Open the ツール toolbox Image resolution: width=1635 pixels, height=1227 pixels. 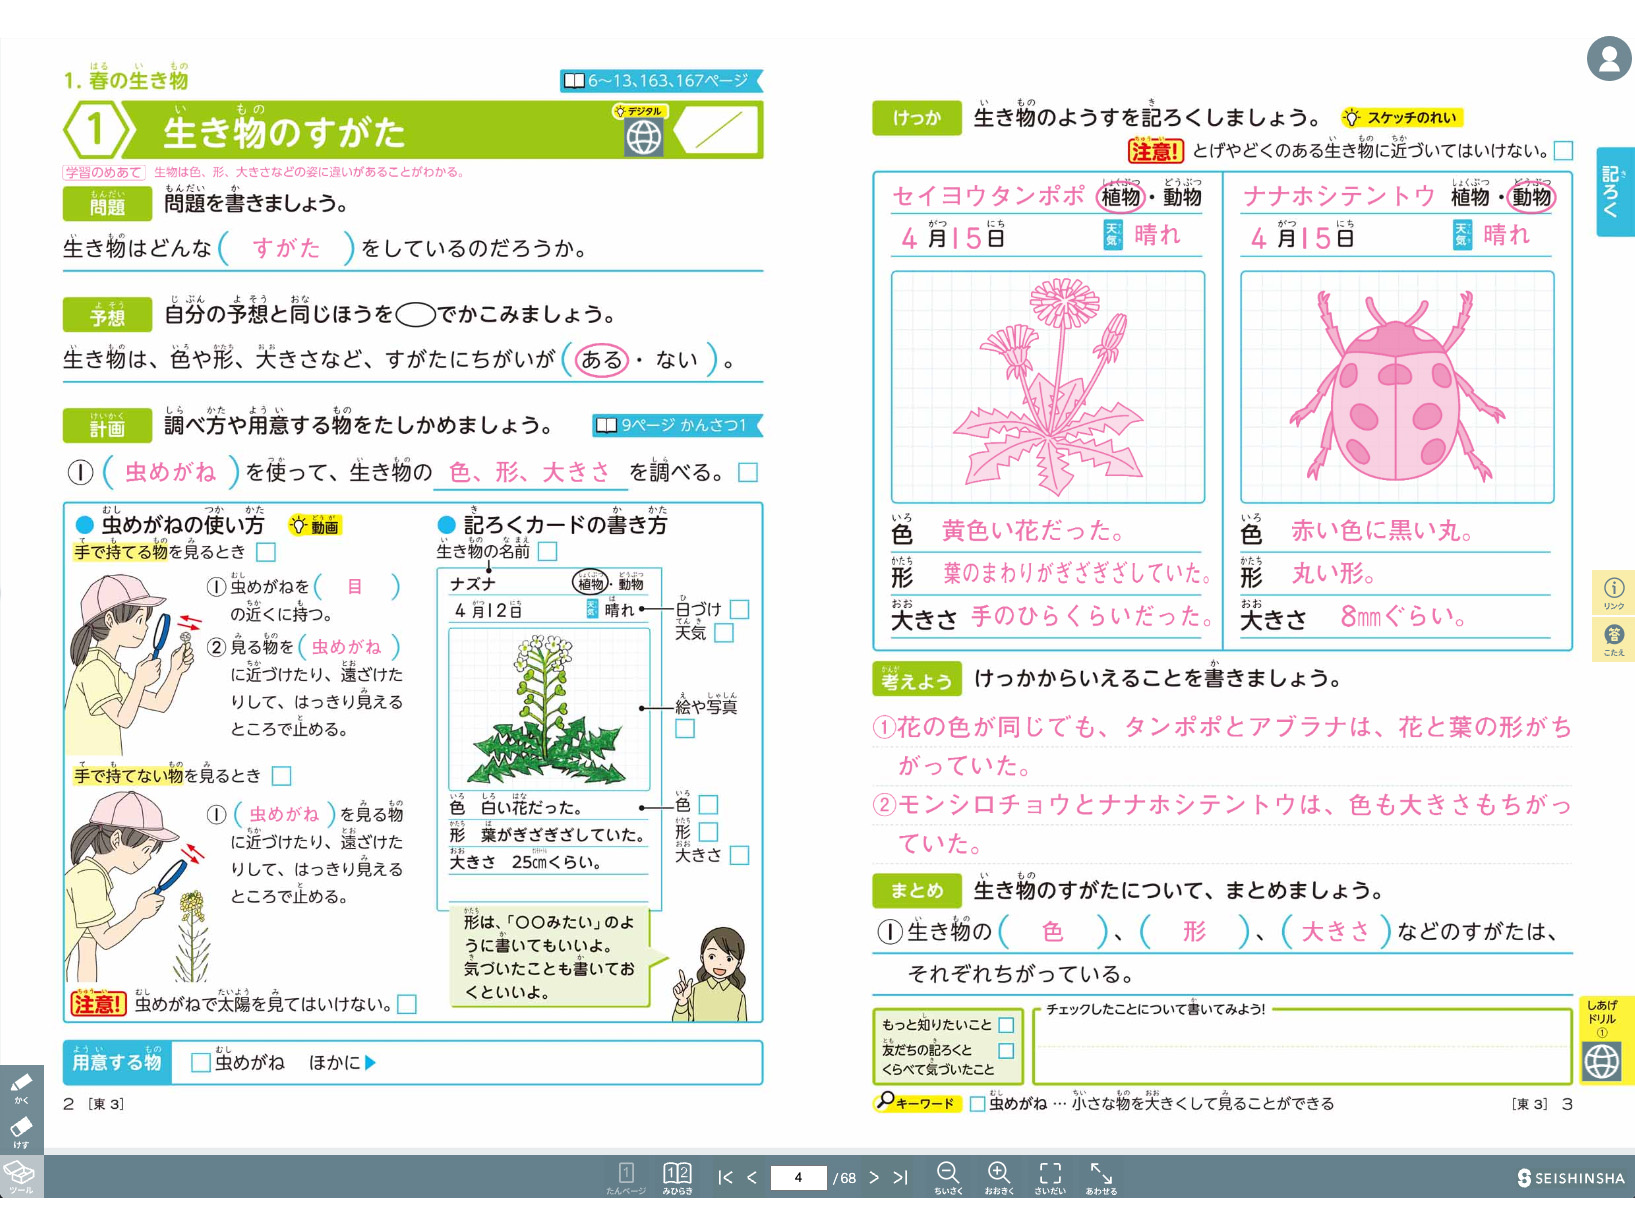(x=21, y=1176)
